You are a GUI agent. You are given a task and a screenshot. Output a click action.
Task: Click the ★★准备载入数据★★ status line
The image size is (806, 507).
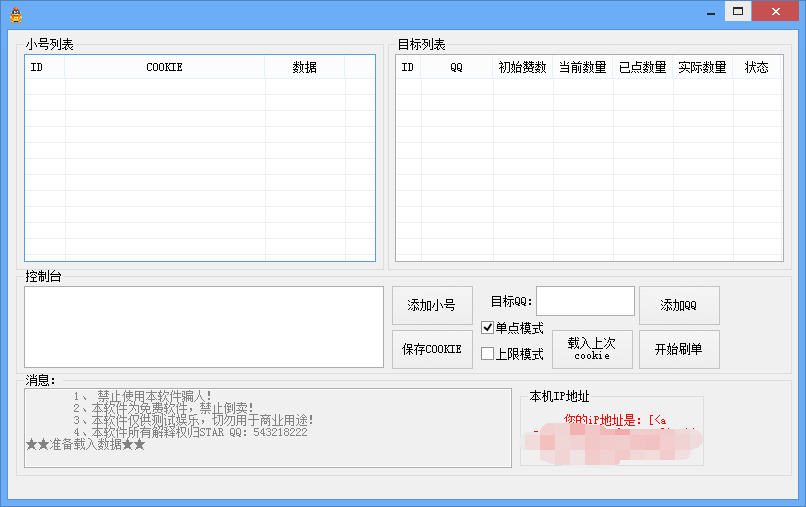coord(85,444)
